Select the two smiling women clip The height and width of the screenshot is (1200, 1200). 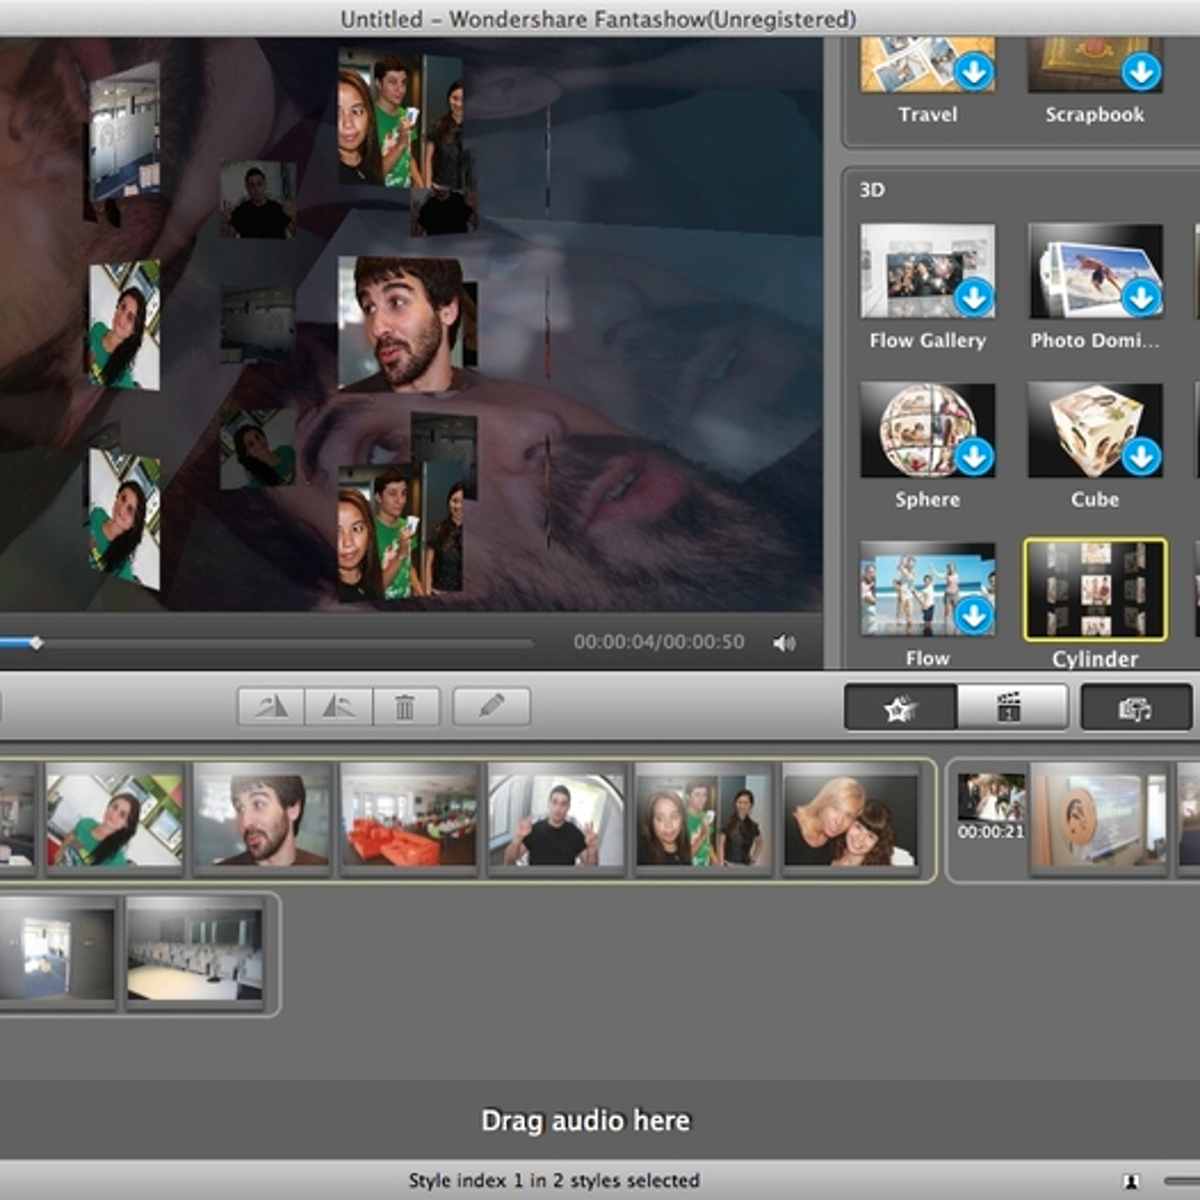coord(851,818)
